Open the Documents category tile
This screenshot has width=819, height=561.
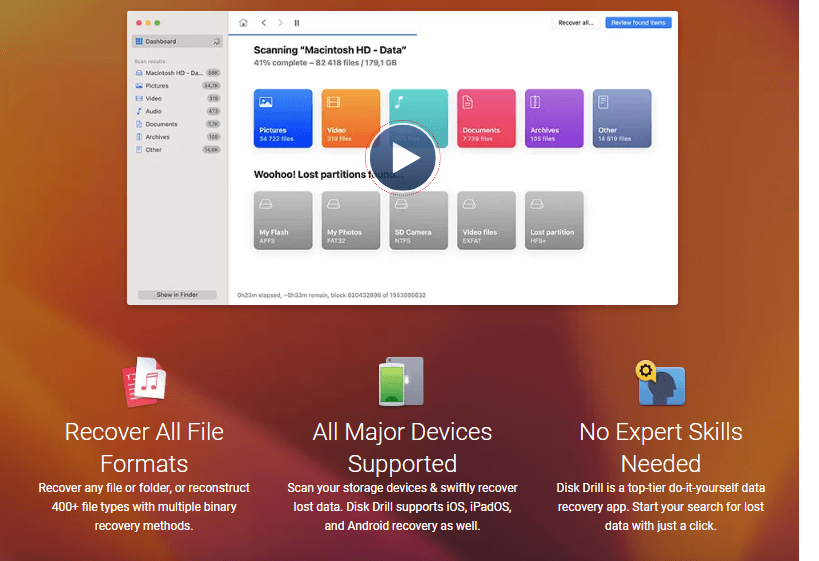point(486,118)
